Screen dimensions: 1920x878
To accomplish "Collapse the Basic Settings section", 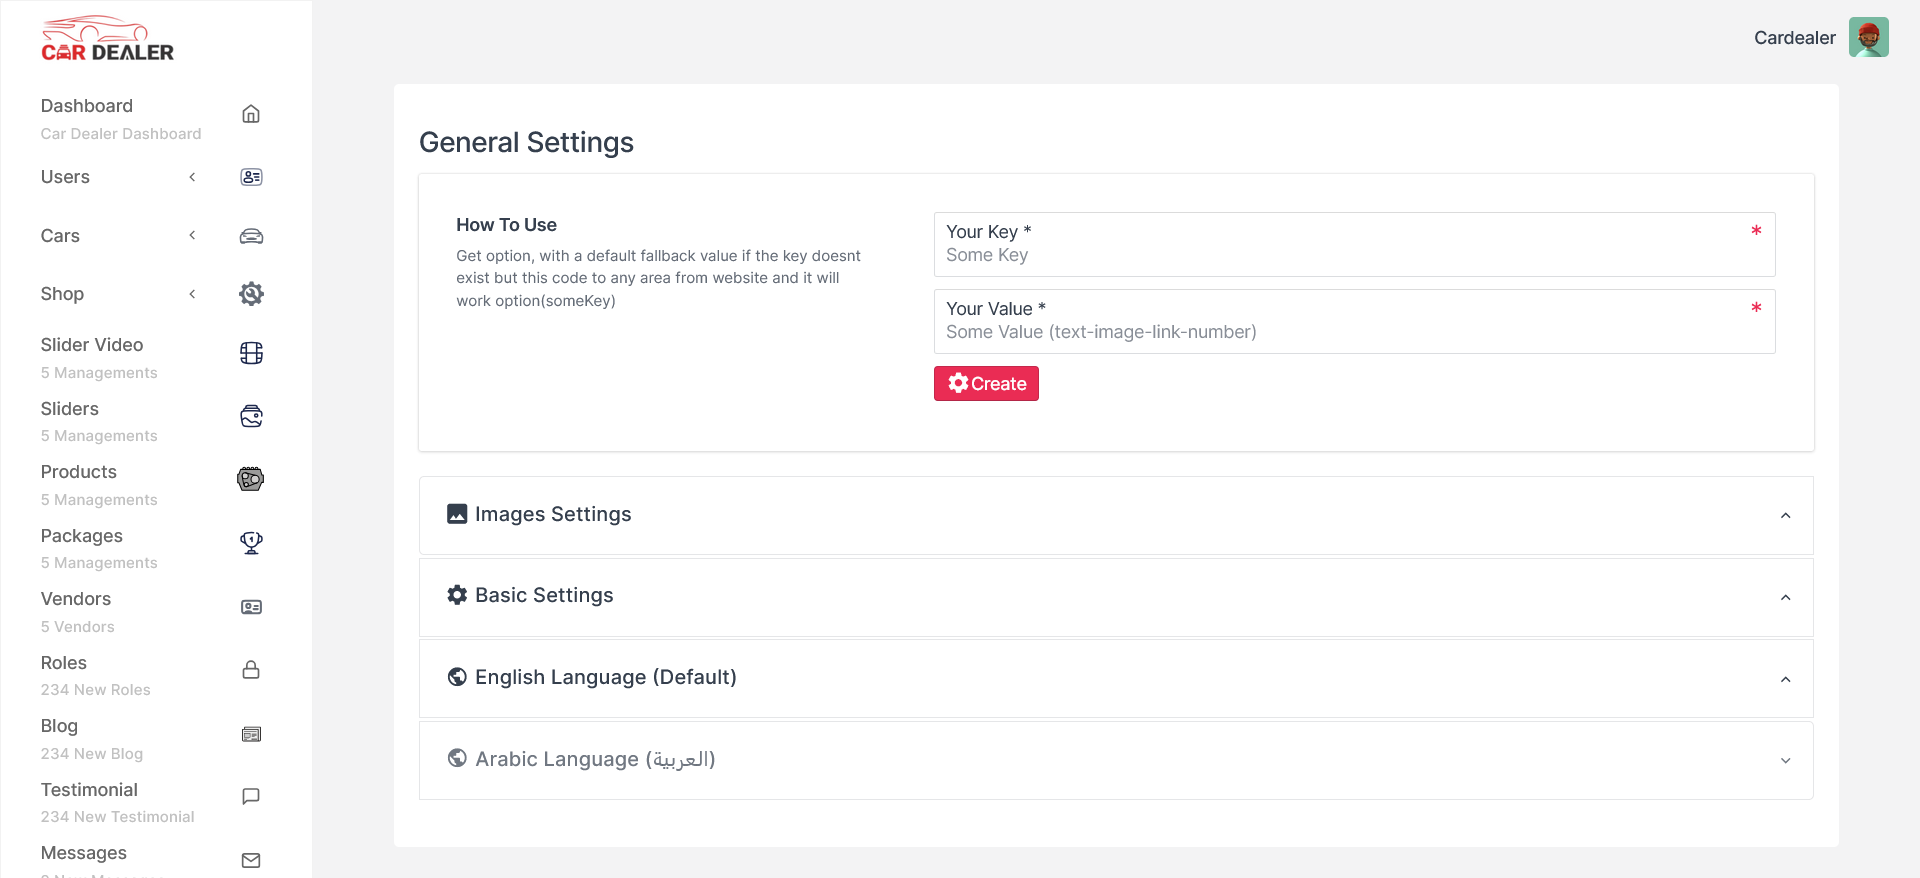I will point(1785,598).
